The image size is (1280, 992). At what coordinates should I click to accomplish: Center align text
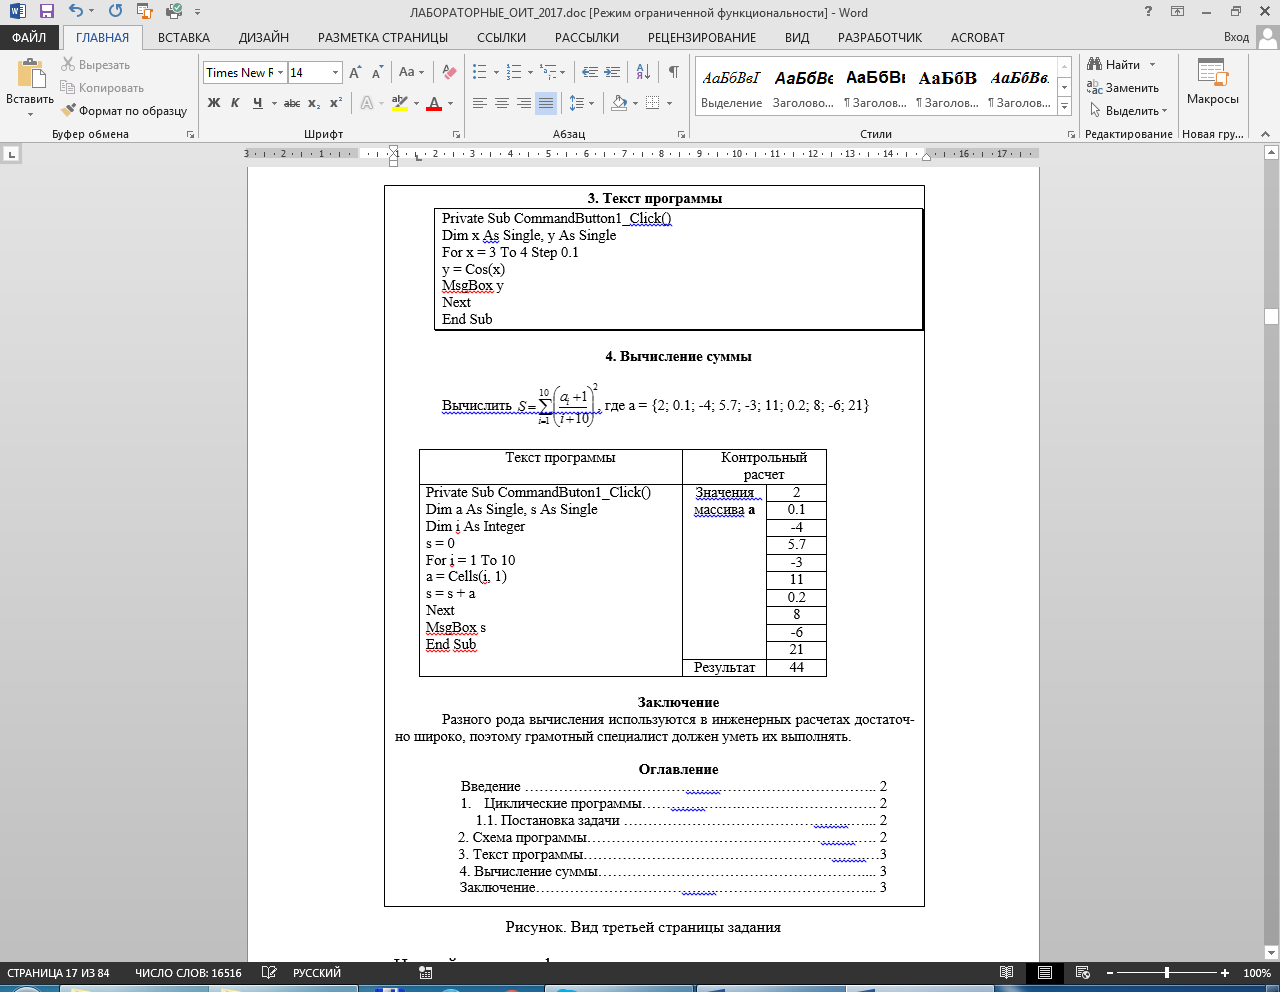[x=502, y=103]
